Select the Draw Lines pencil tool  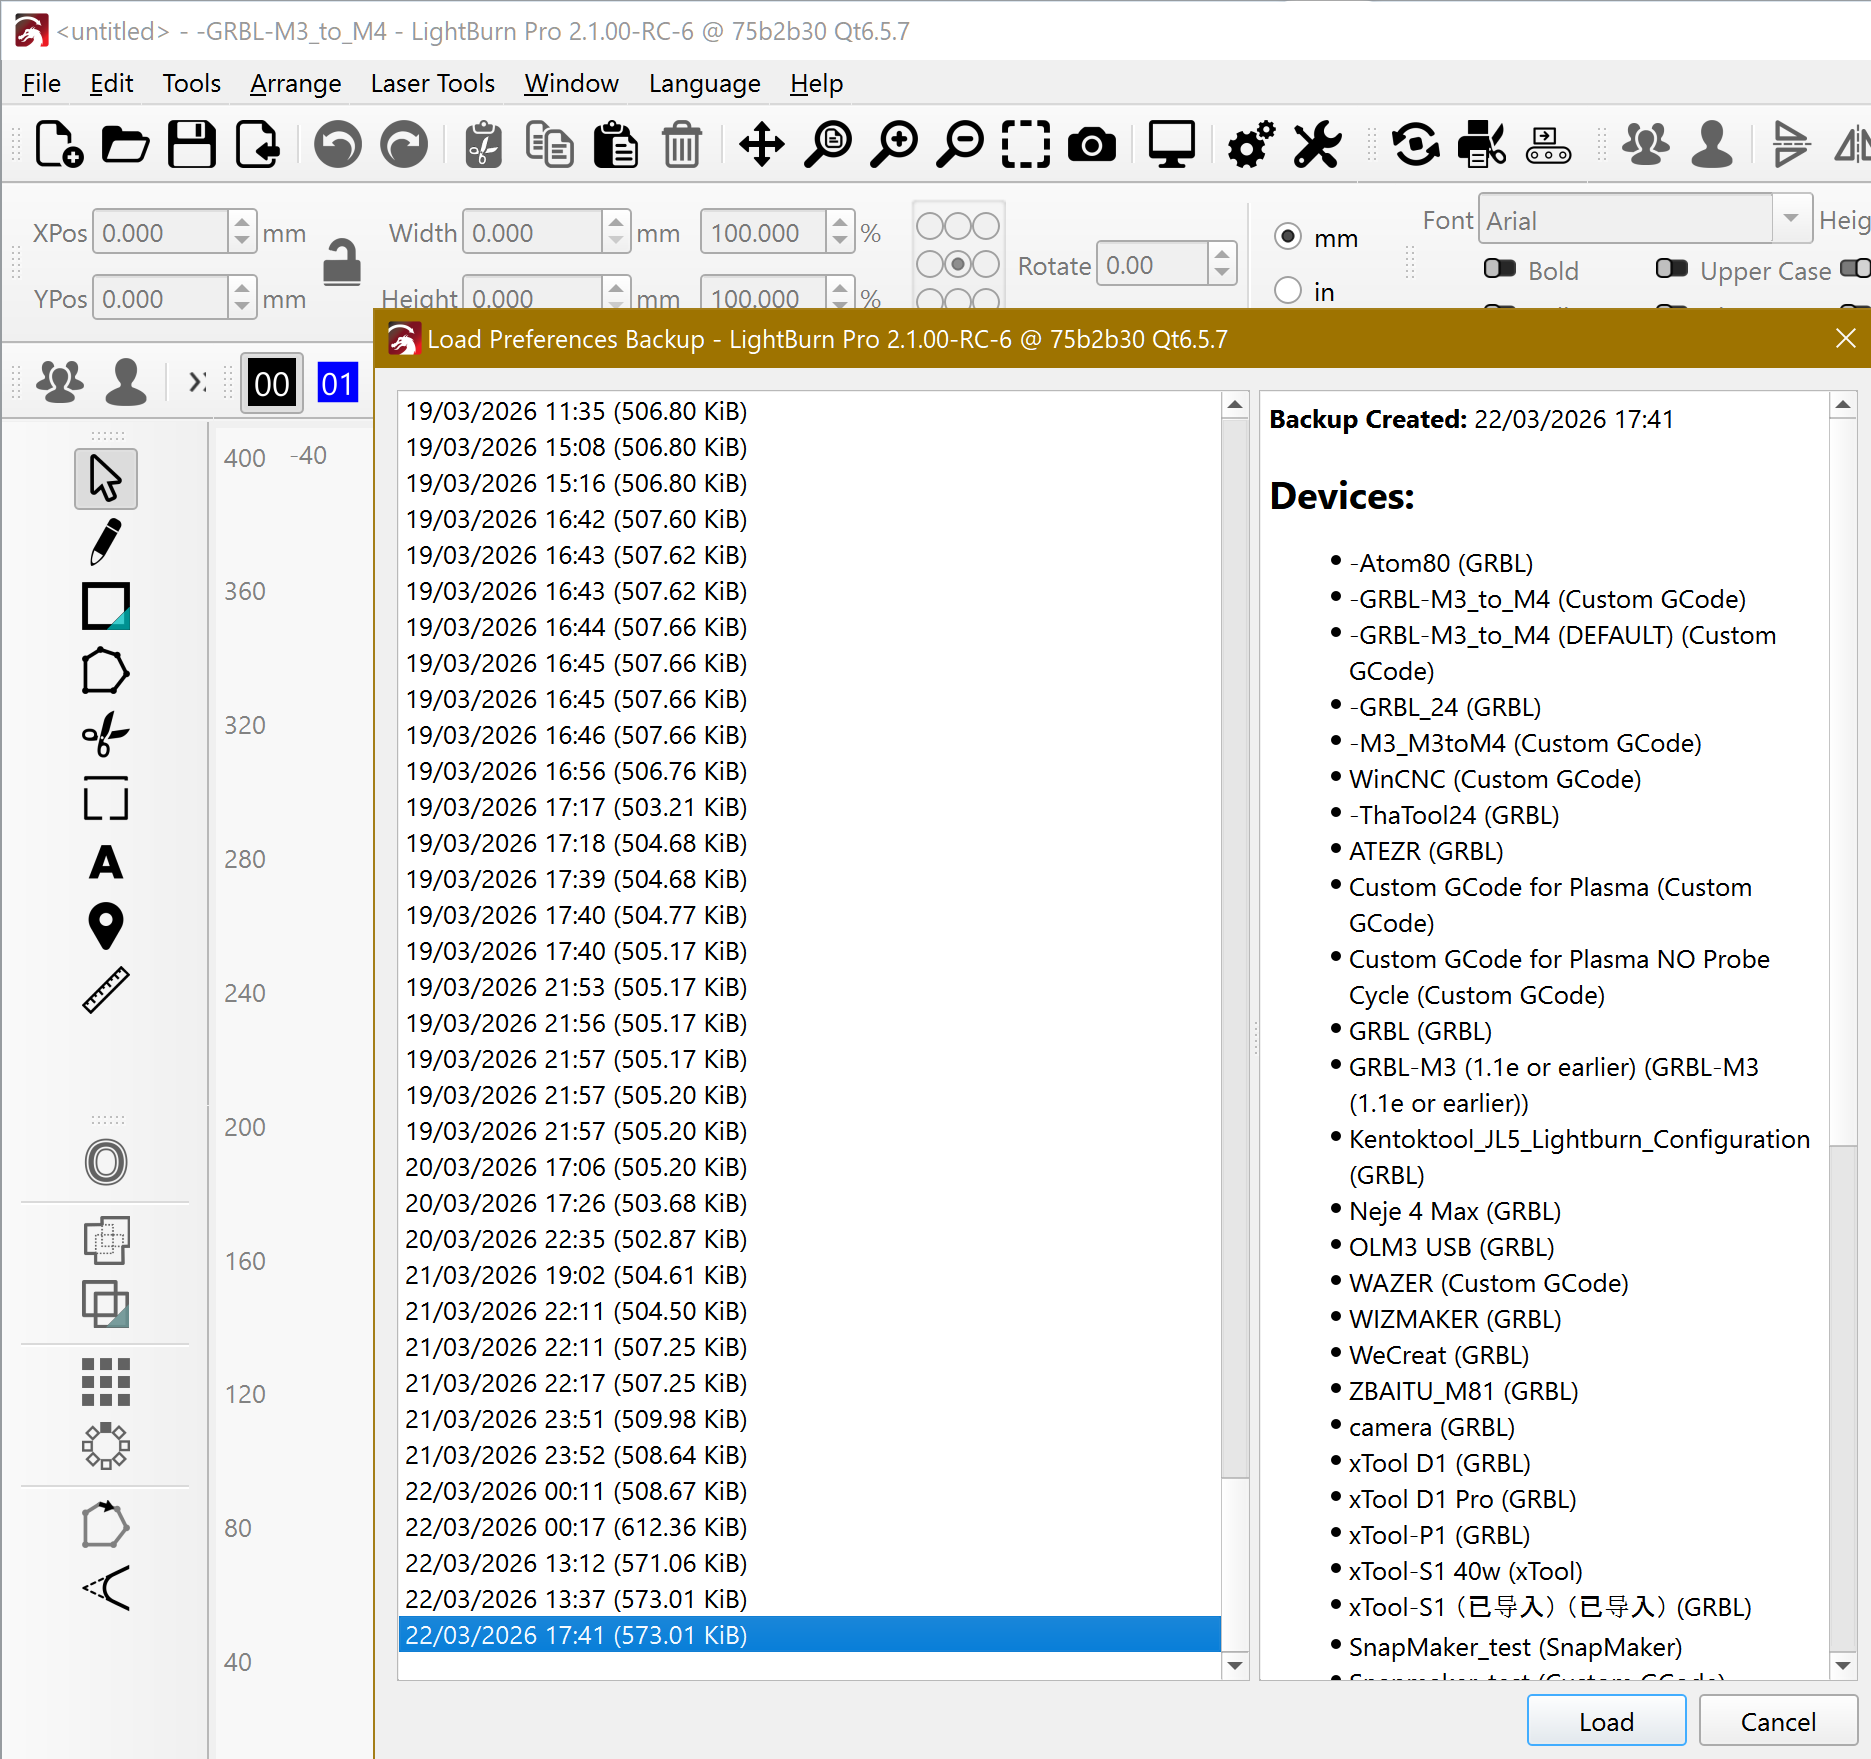(x=105, y=542)
